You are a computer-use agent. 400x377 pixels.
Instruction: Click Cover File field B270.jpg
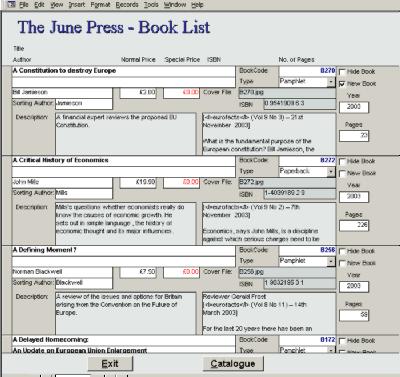click(287, 93)
